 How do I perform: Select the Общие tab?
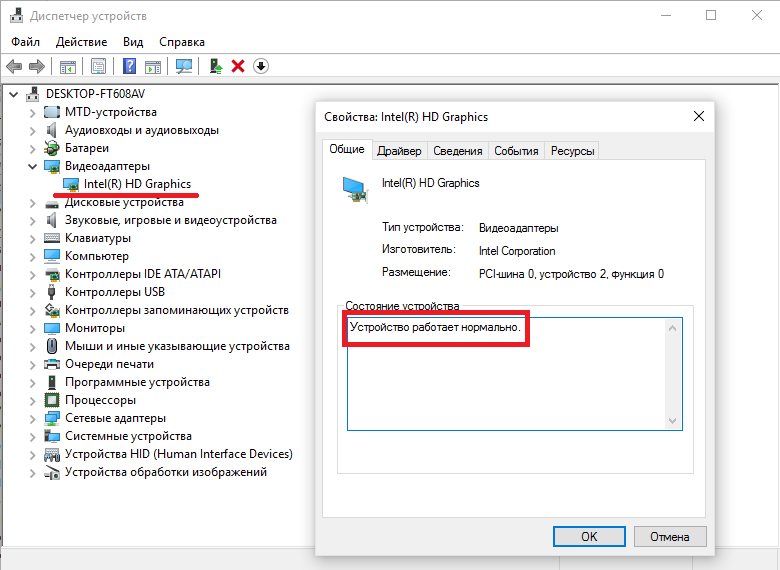pyautogui.click(x=347, y=149)
